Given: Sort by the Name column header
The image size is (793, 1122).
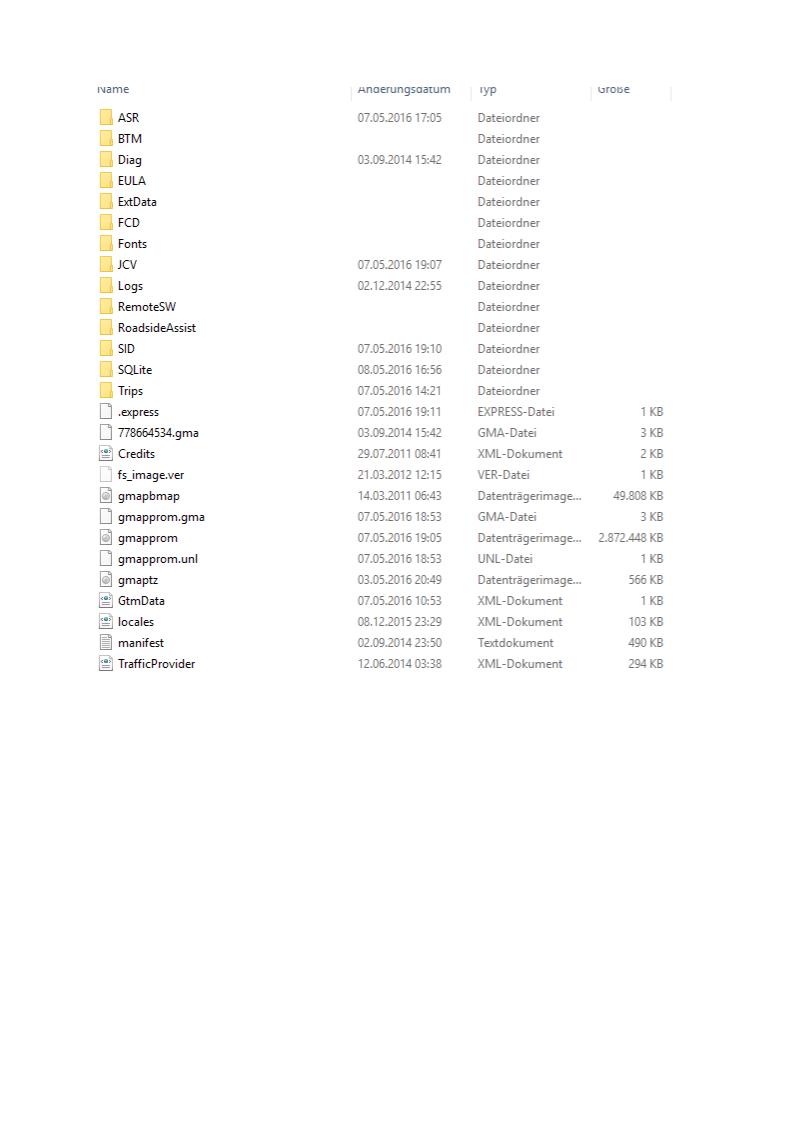Looking at the screenshot, I should pos(113,89).
